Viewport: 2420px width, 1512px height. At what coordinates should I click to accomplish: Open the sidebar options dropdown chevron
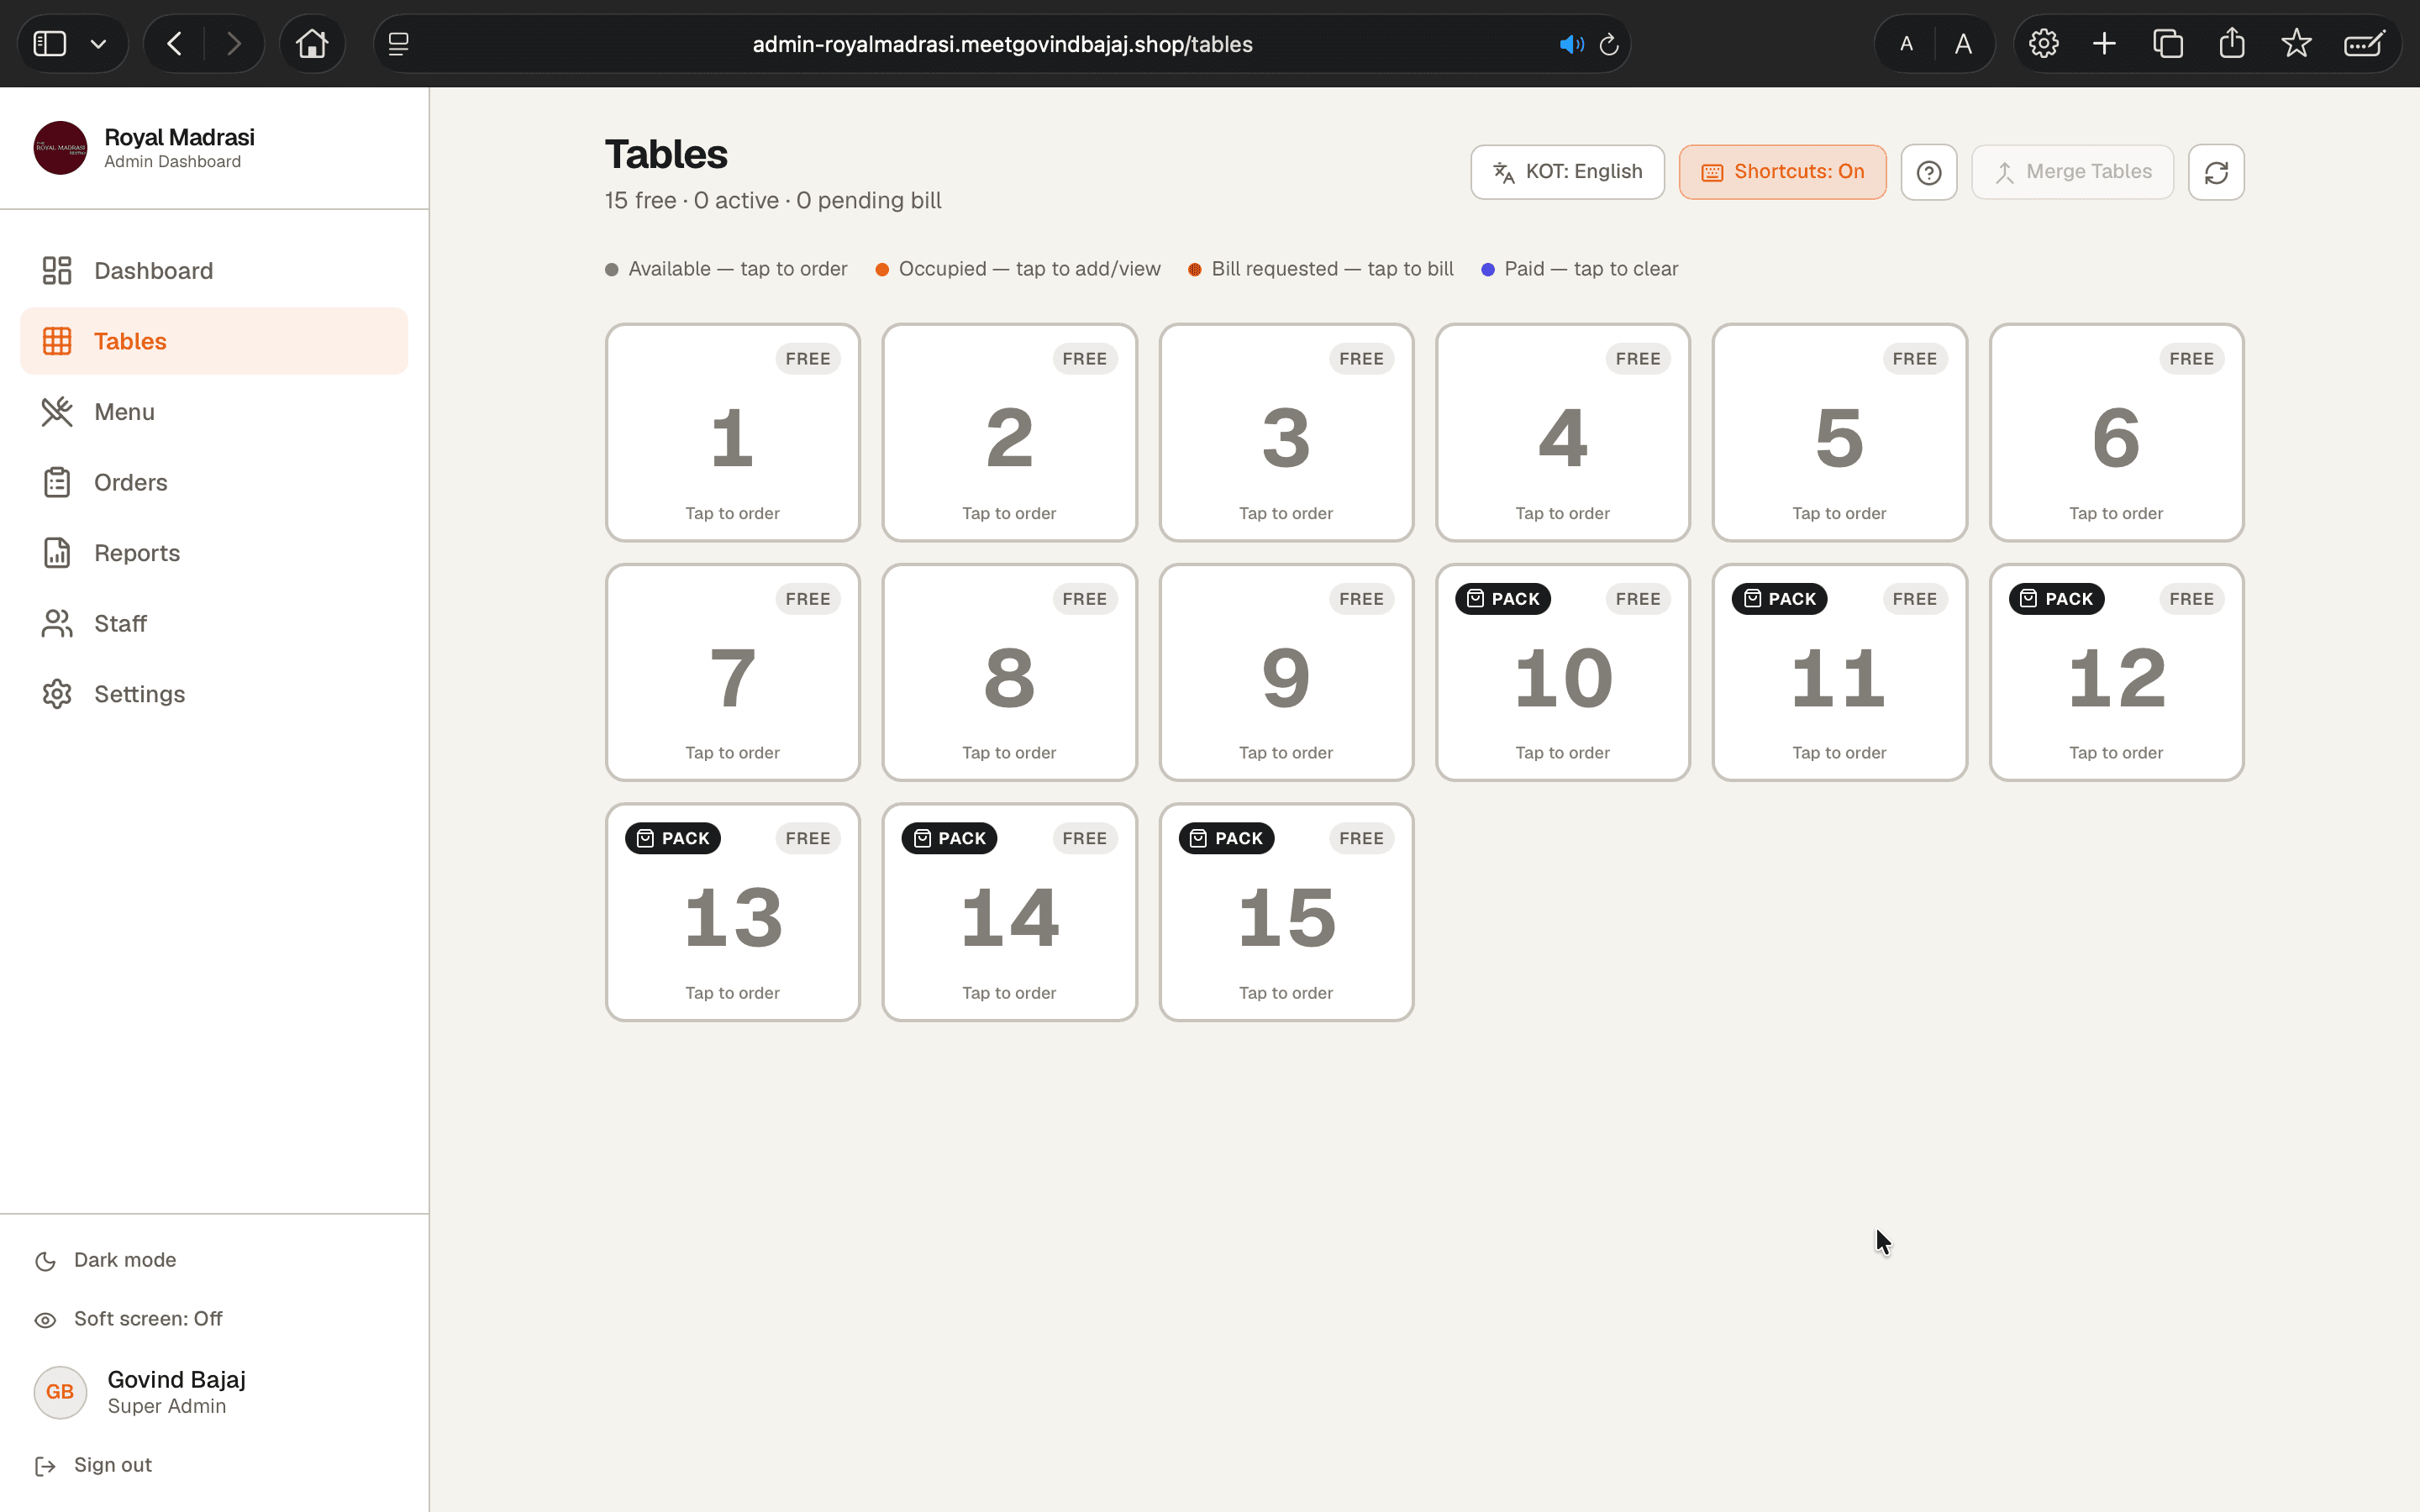pos(98,44)
